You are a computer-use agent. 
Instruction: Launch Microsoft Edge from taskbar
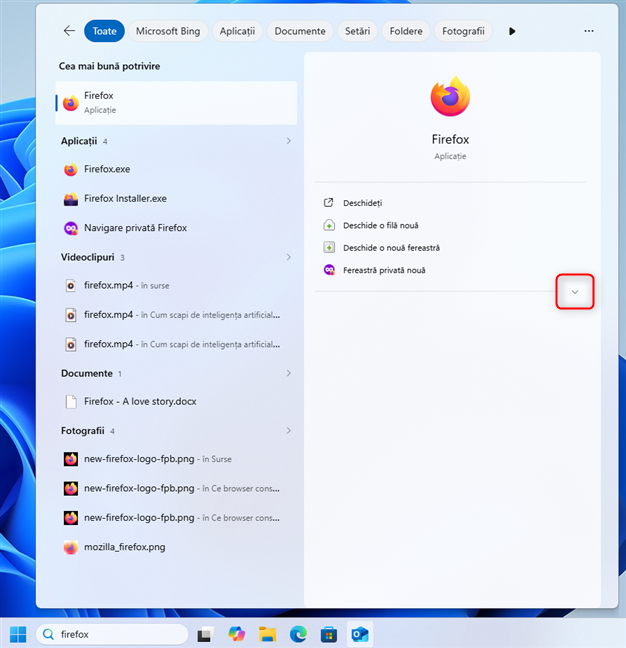[298, 634]
